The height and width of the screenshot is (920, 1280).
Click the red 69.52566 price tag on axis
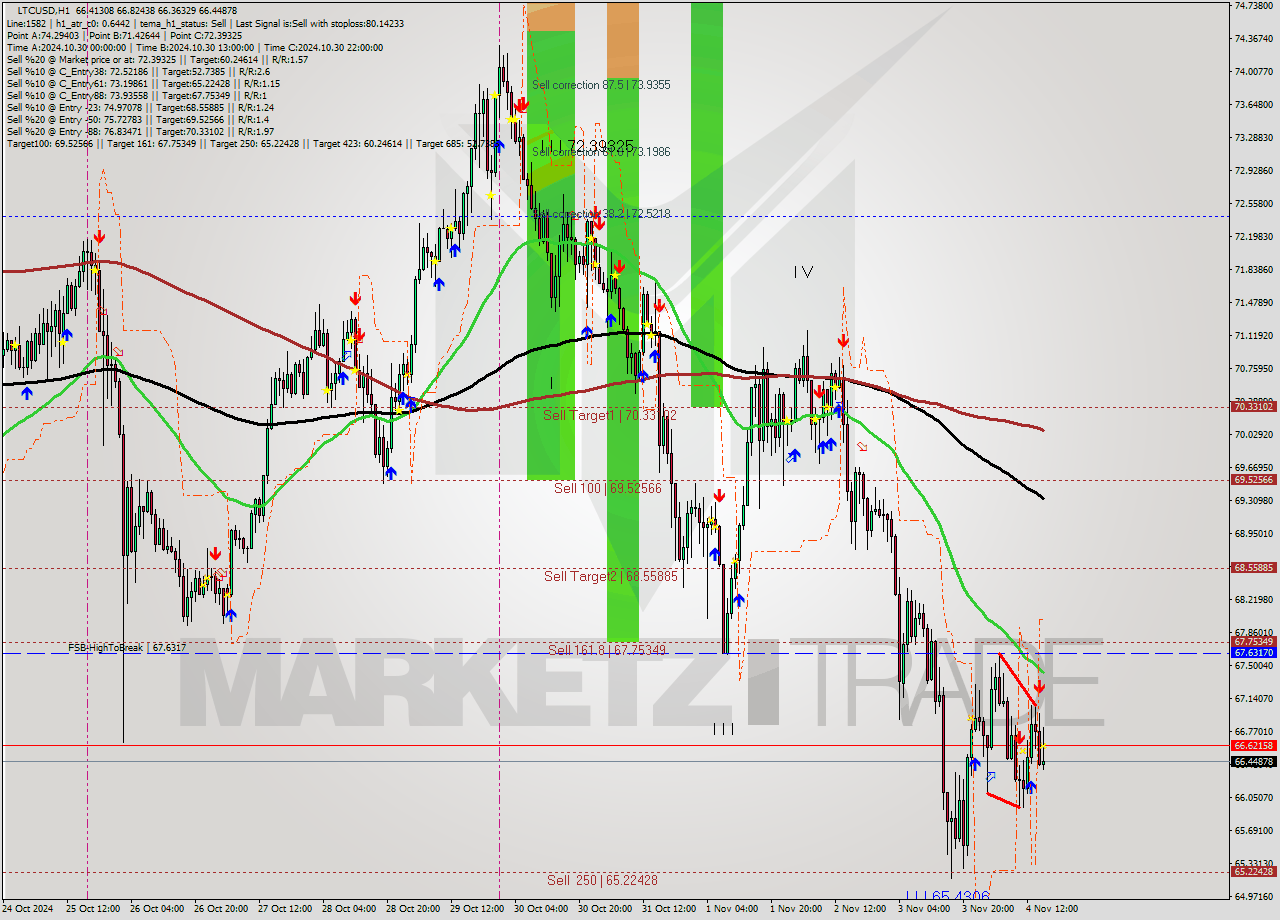coord(1253,480)
